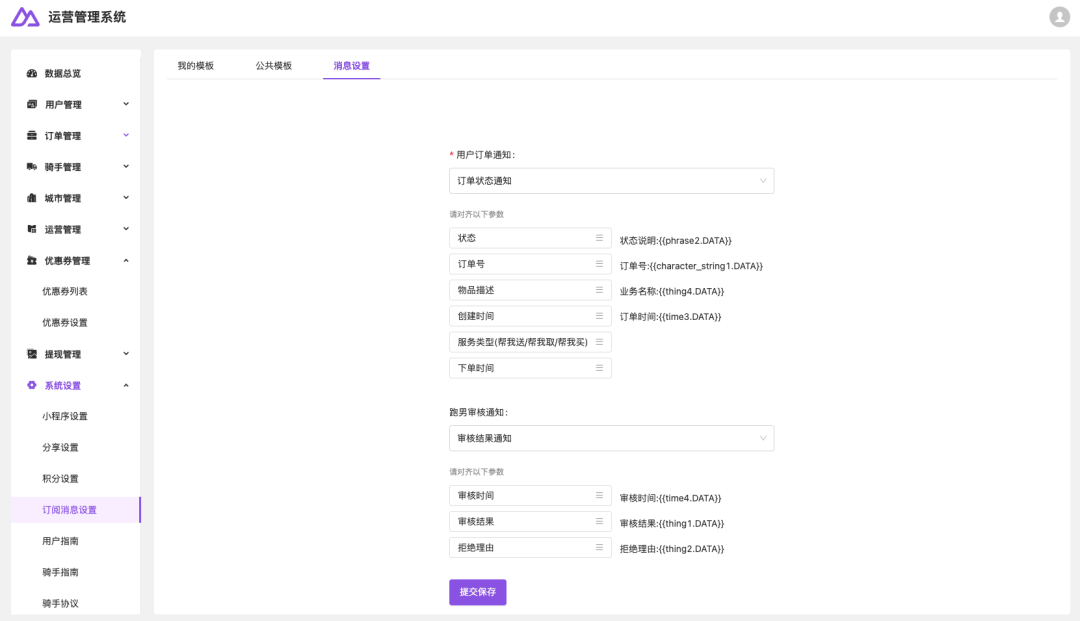Open the 订单状态通知 dropdown
This screenshot has height=621, width=1080.
tap(611, 181)
